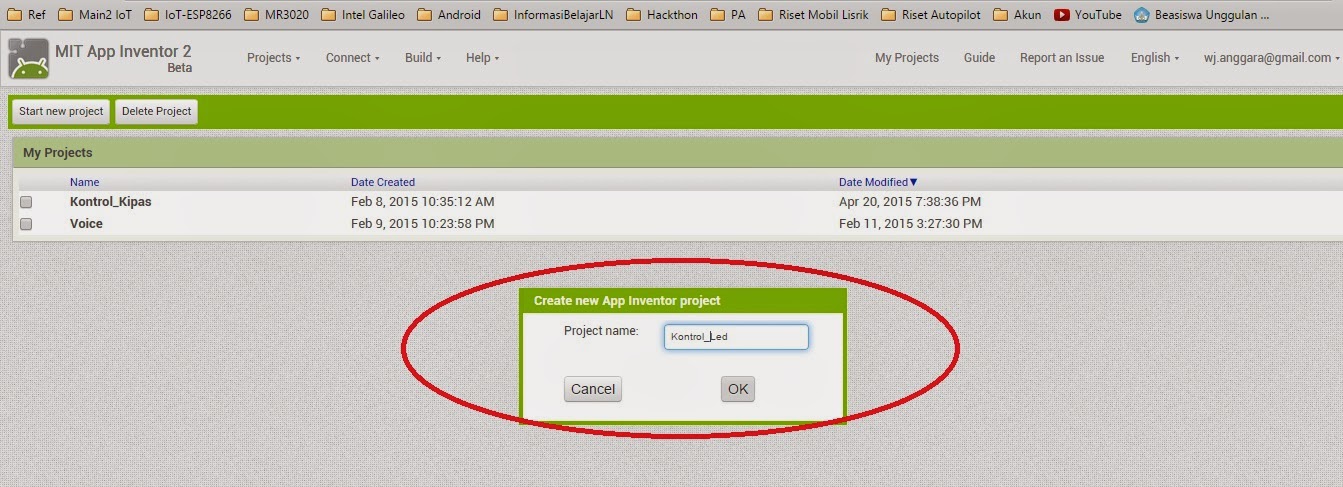
Task: Open the Android bookmark folder
Action: click(x=449, y=15)
